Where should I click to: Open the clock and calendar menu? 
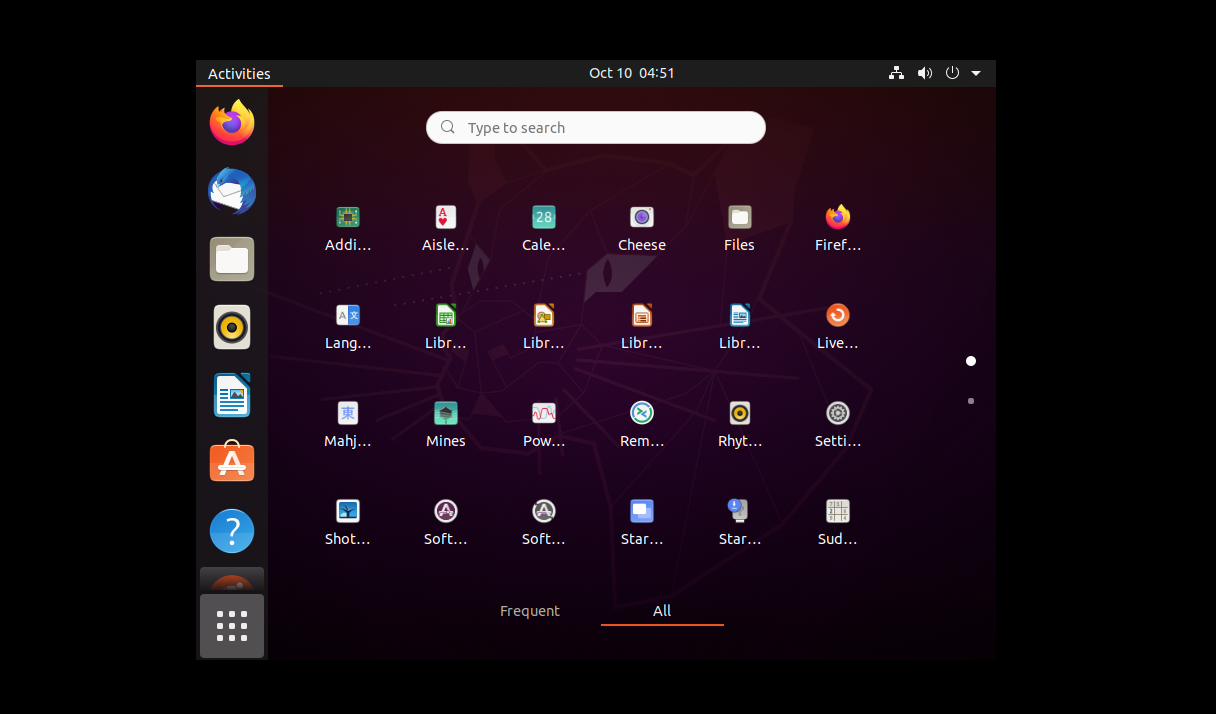(x=632, y=73)
